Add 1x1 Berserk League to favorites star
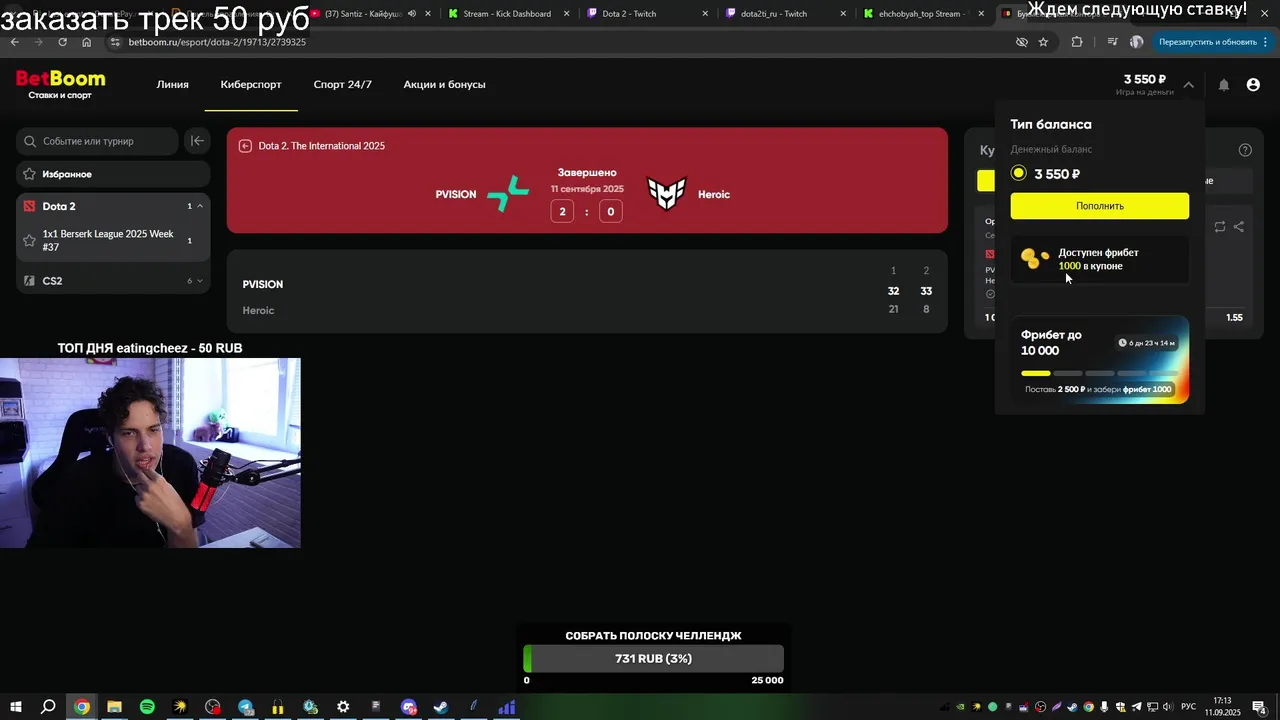 (29, 240)
